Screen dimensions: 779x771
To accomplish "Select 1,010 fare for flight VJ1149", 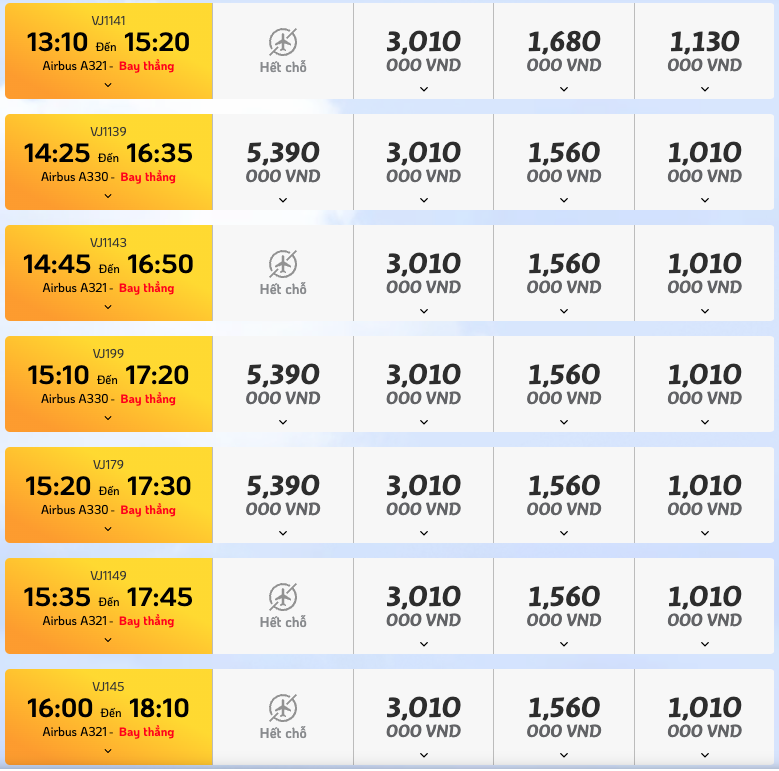I will (x=704, y=606).
